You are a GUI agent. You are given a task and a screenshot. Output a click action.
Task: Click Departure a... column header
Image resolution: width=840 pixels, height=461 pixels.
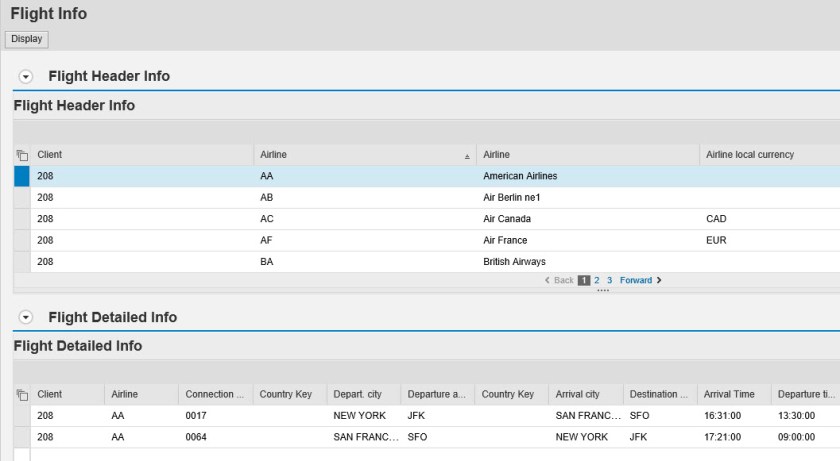click(438, 395)
